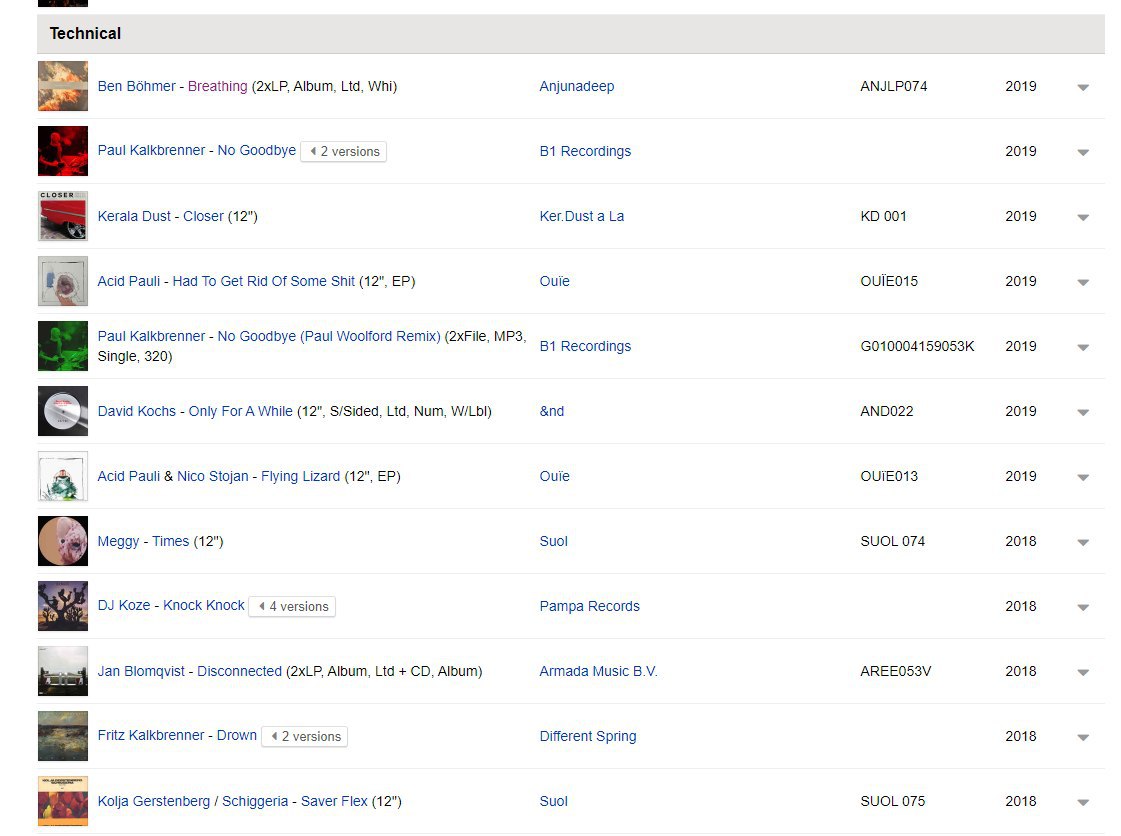This screenshot has width=1121, height=836.
Task: Open Fritz Kalkbrenner Drown cover thumbnail
Action: [x=63, y=737]
